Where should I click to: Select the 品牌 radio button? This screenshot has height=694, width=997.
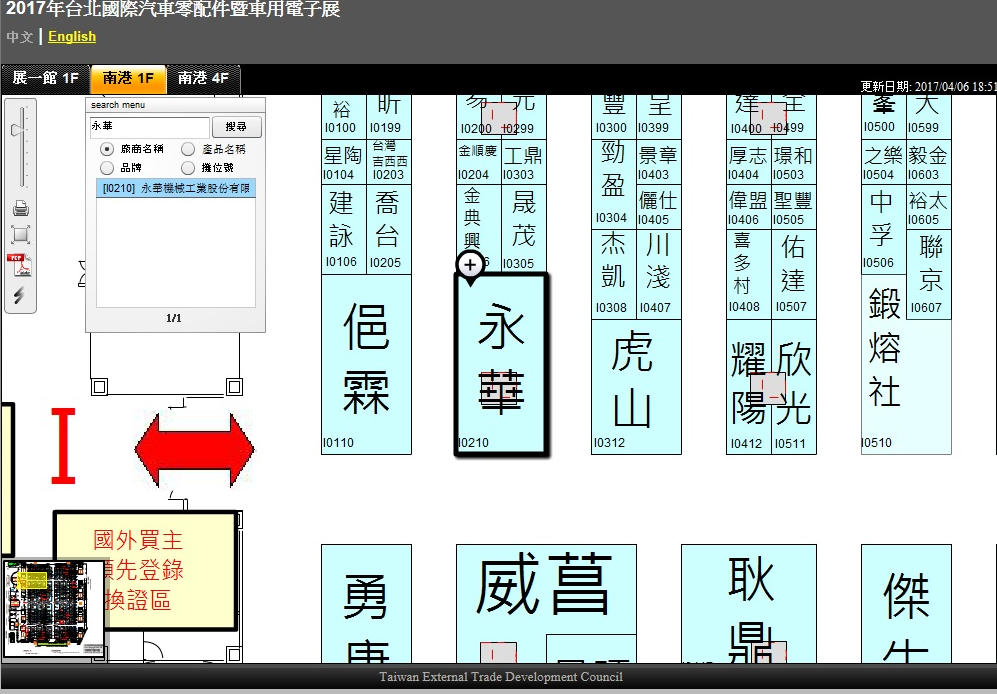point(107,168)
